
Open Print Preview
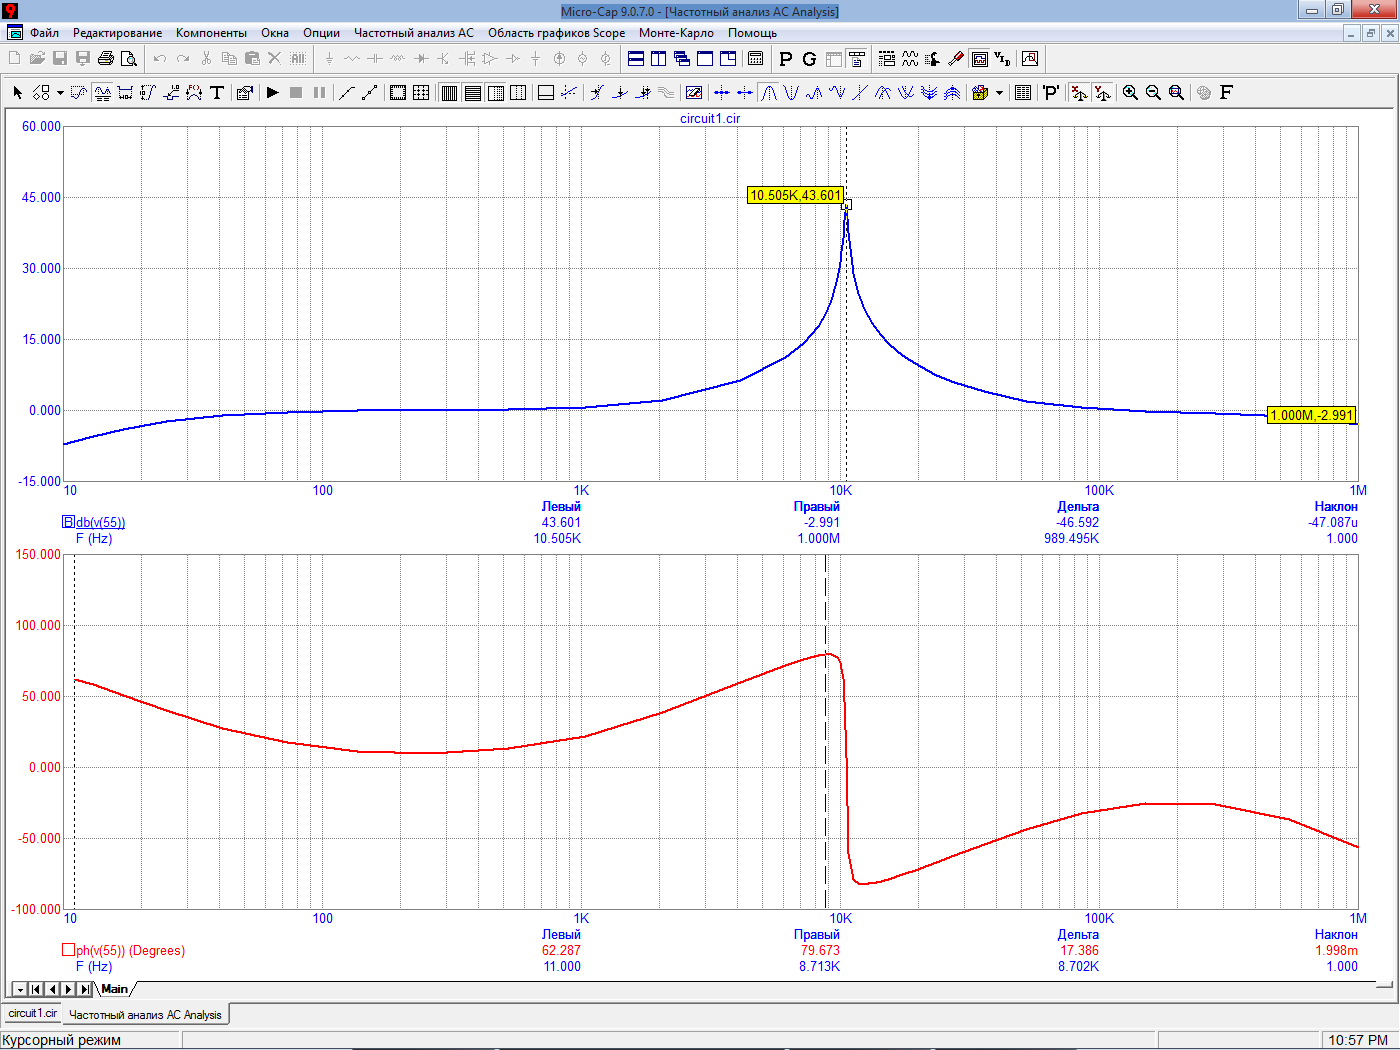click(x=129, y=58)
